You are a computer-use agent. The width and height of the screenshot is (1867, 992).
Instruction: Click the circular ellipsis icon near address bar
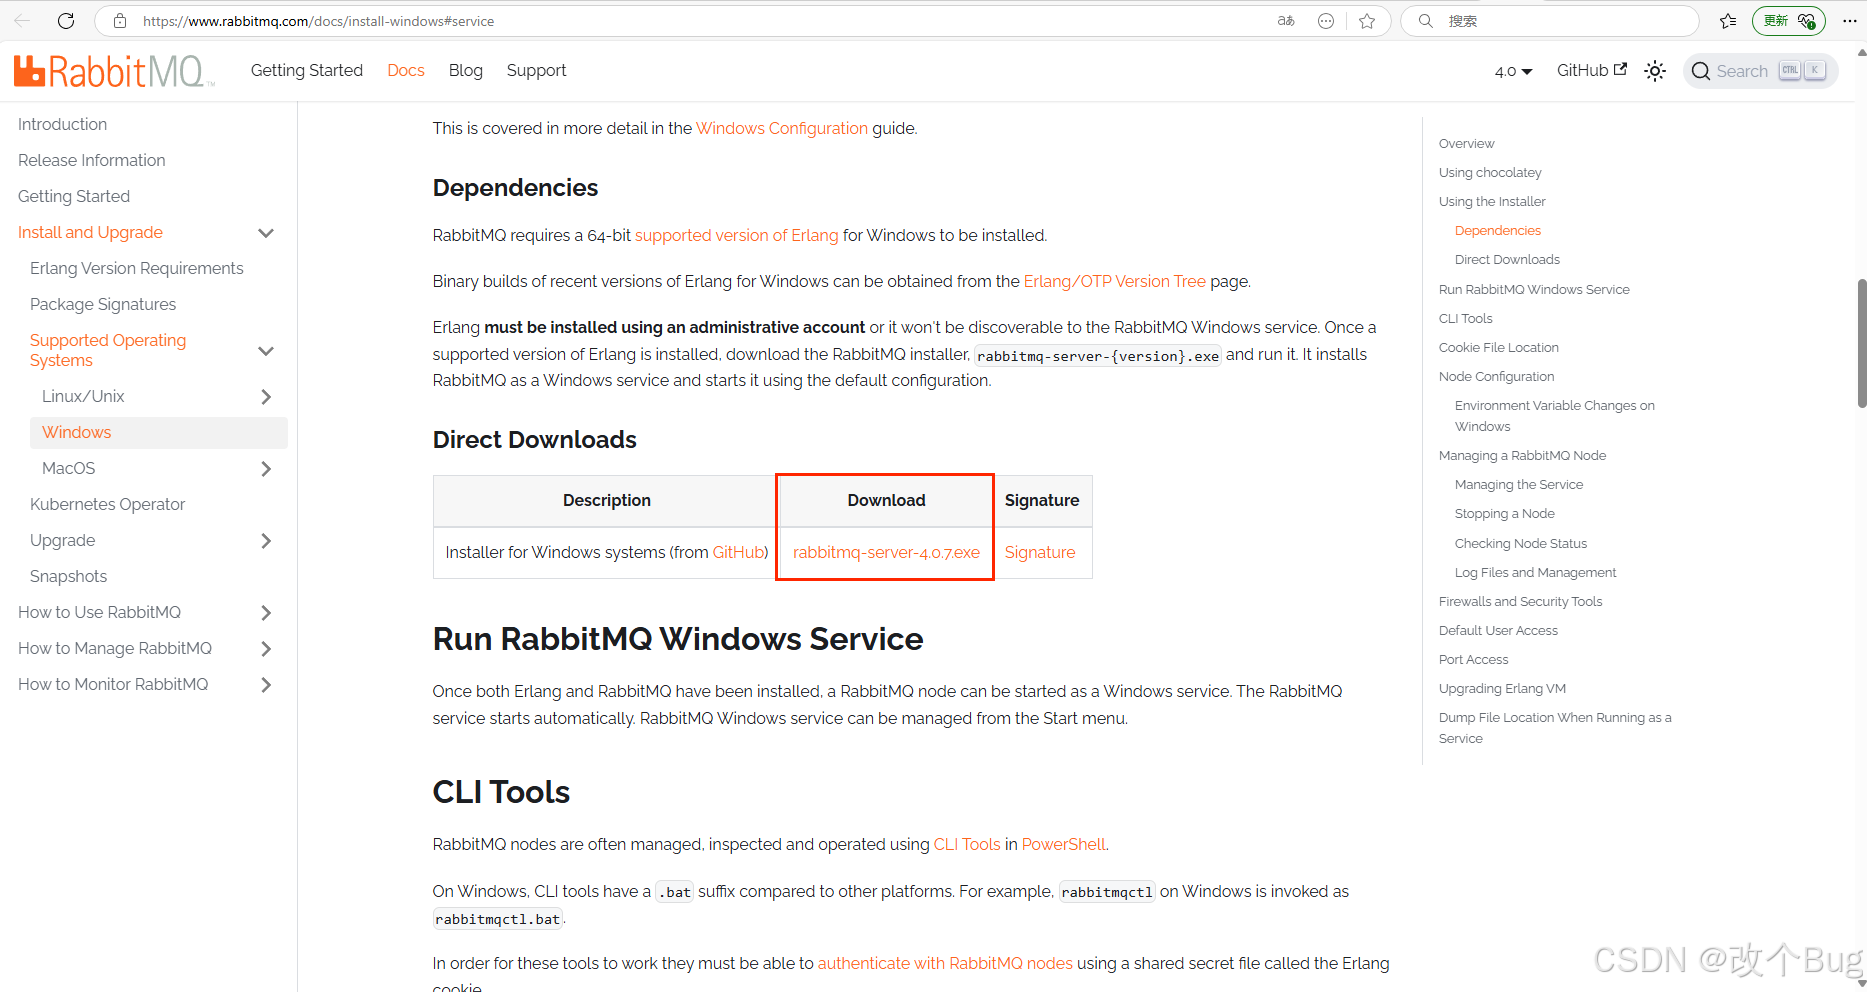pyautogui.click(x=1326, y=20)
